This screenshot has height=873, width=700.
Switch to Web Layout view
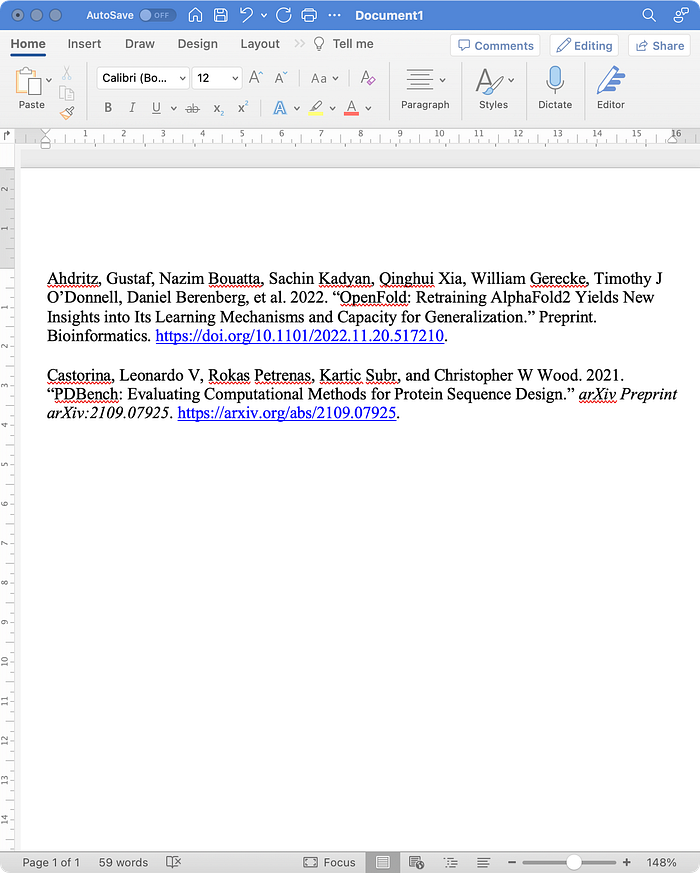pyautogui.click(x=416, y=862)
